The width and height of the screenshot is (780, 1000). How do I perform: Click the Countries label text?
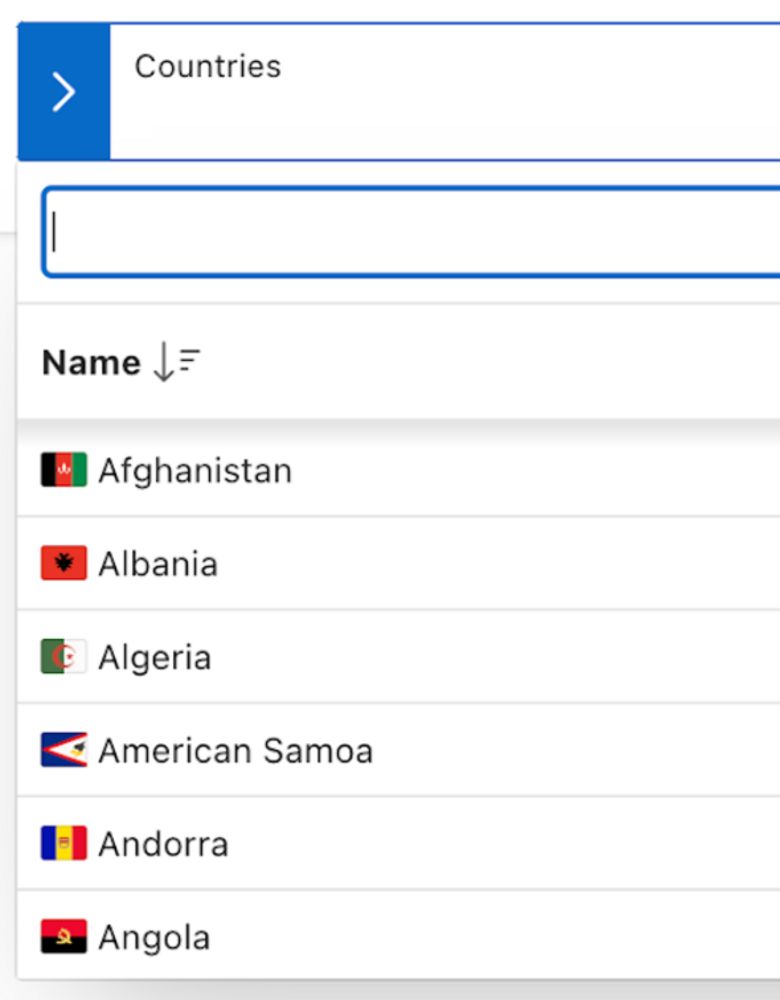tap(208, 66)
